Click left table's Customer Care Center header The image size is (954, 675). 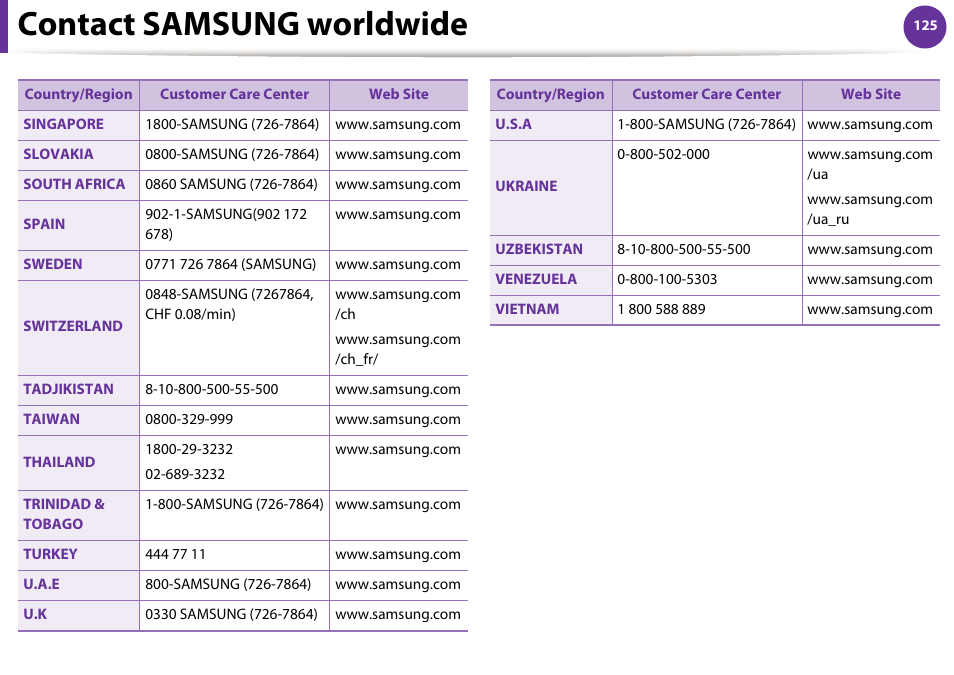(x=234, y=94)
